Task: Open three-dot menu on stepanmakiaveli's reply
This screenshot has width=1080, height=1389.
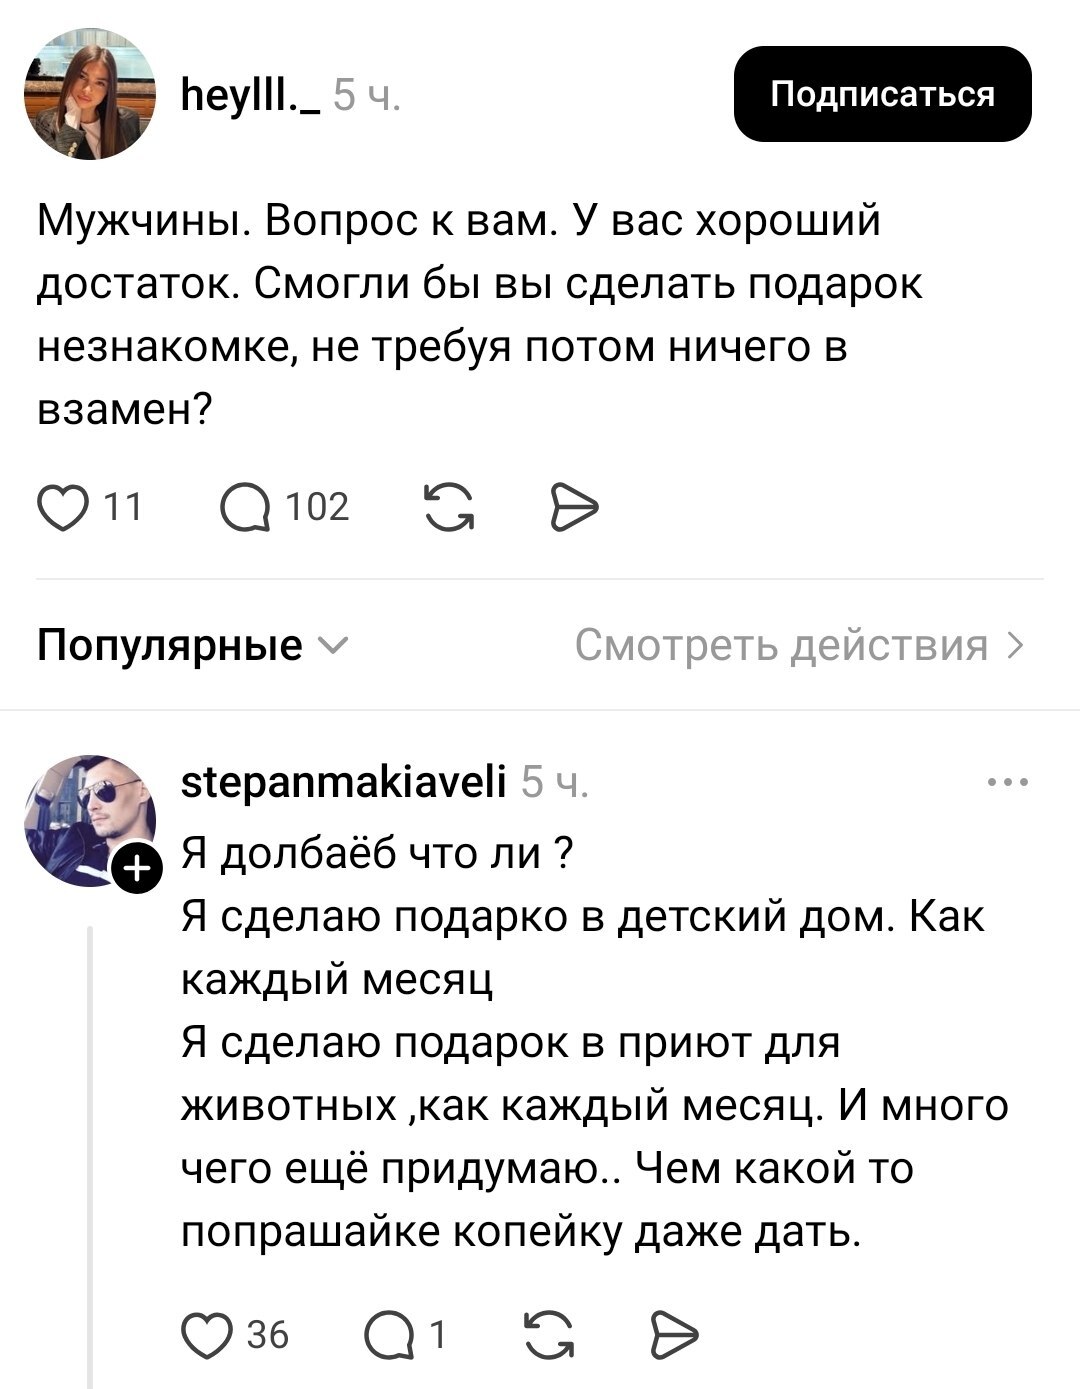Action: point(1007,783)
